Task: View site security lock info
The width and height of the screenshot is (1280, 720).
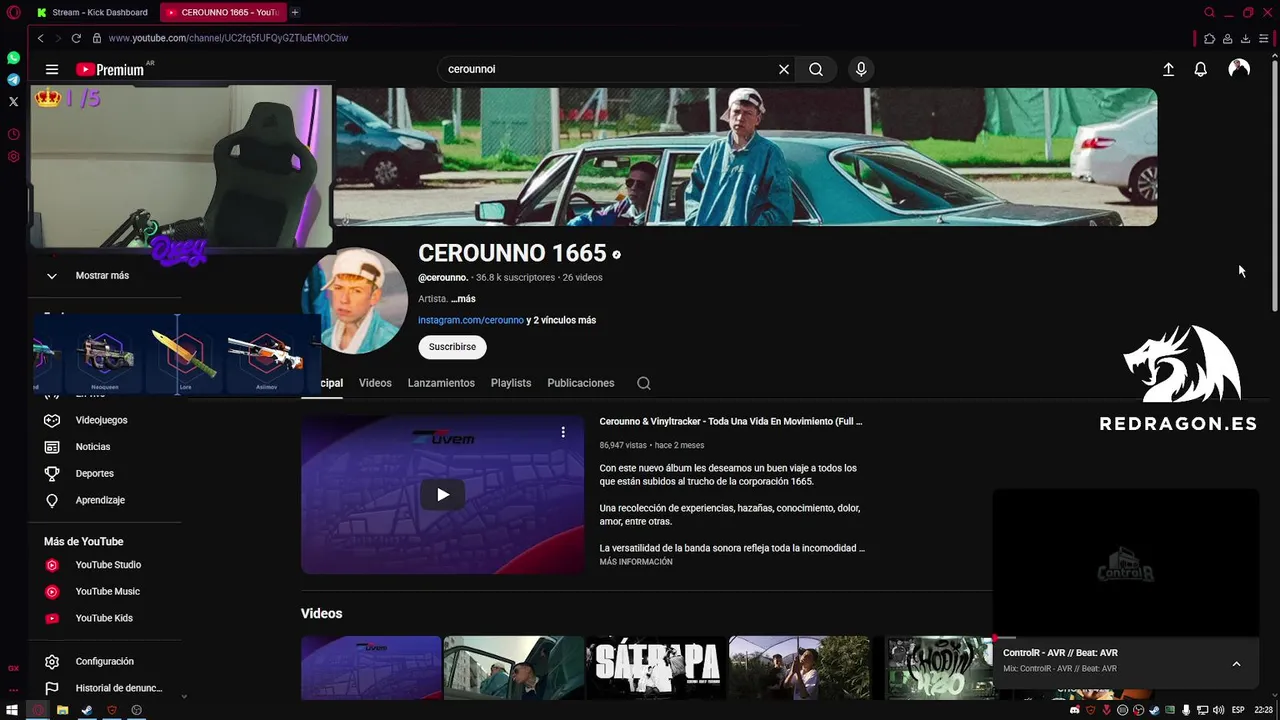Action: point(97,38)
